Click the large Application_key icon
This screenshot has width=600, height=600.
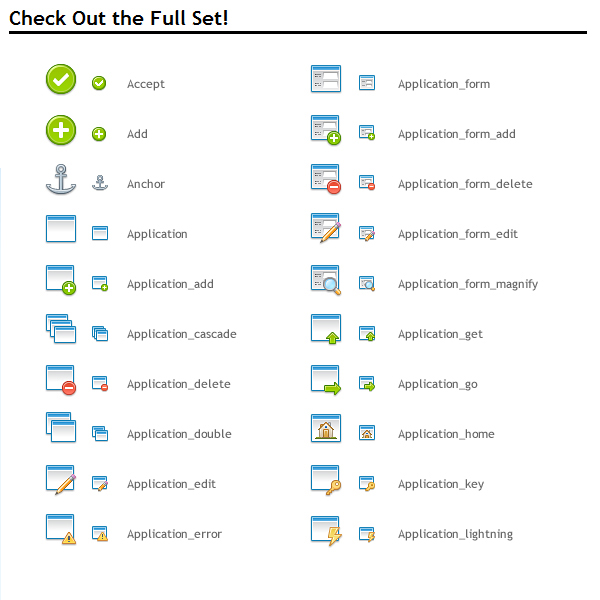pyautogui.click(x=326, y=480)
